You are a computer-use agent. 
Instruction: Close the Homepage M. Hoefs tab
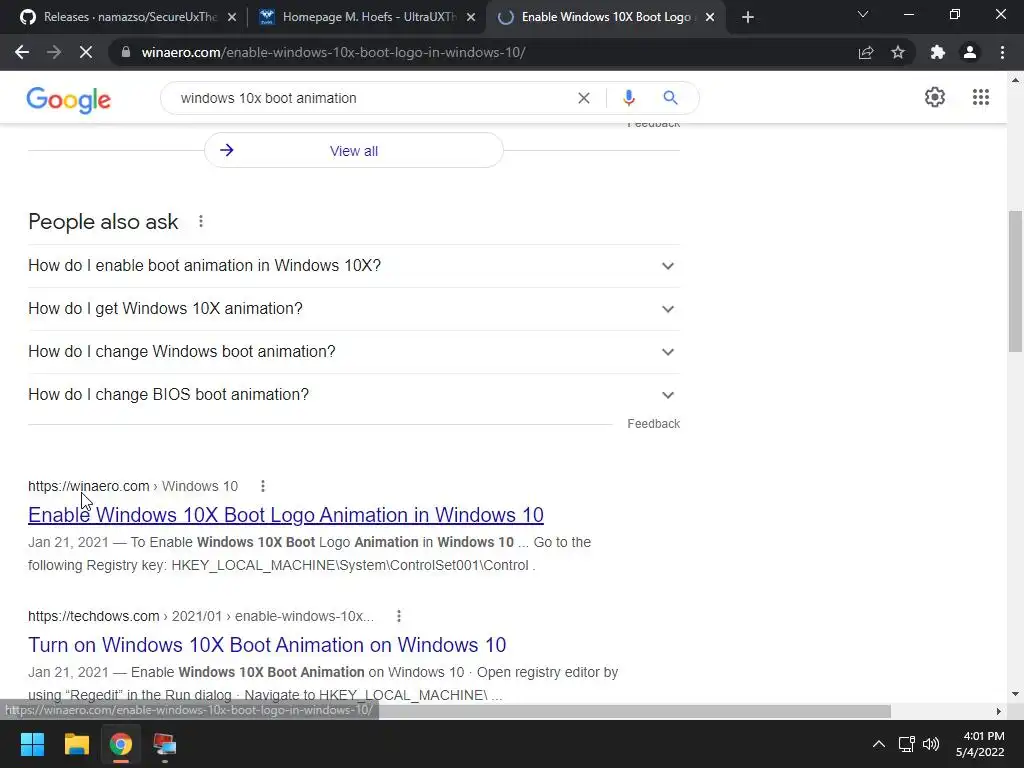pos(471,18)
